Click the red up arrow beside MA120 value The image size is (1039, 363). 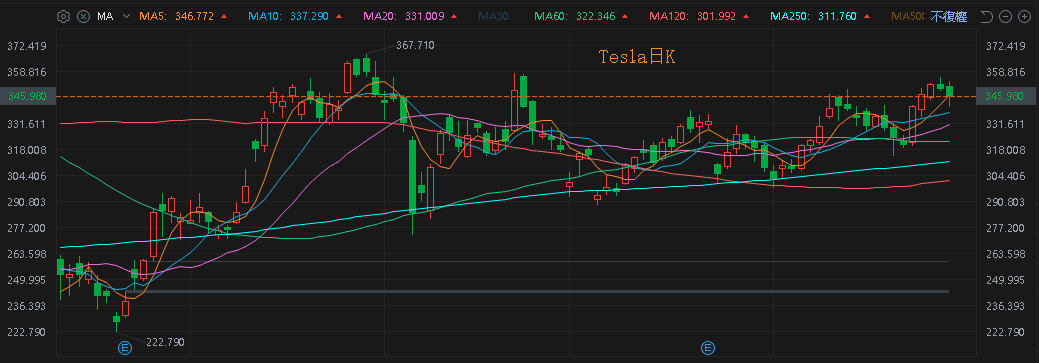pos(746,17)
